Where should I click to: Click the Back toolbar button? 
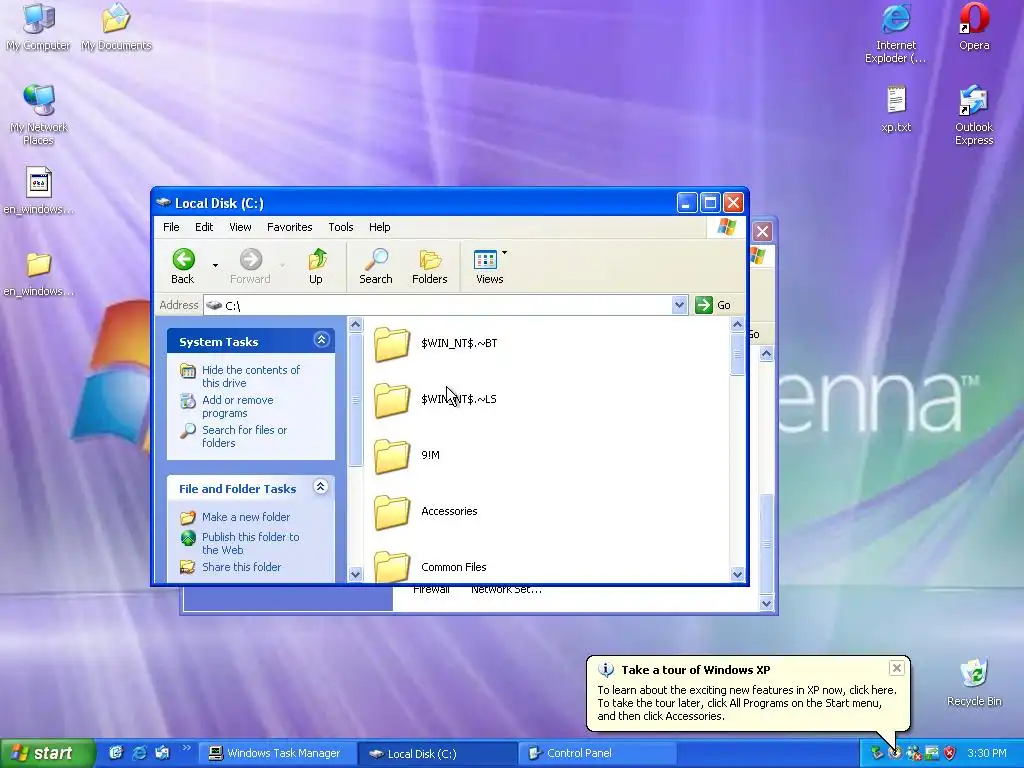pos(183,266)
